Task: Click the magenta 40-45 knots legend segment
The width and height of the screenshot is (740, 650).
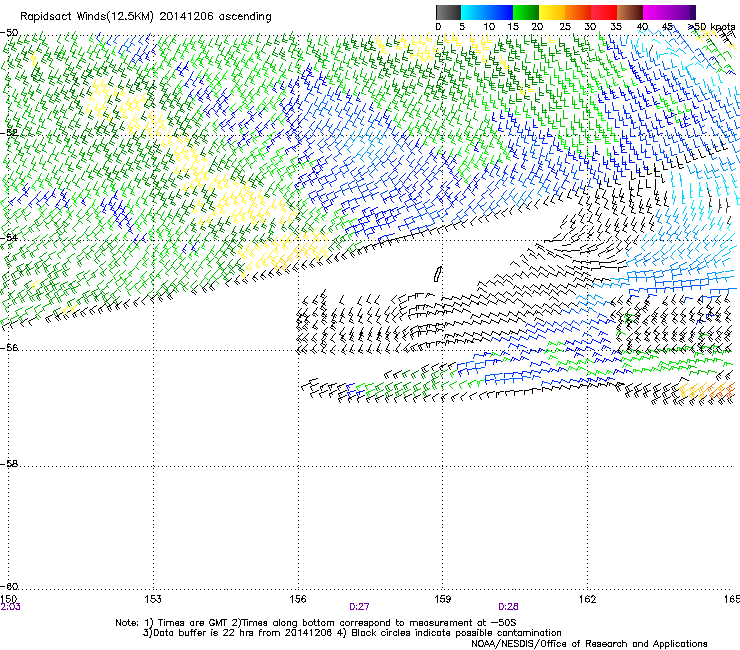Action: (x=656, y=12)
